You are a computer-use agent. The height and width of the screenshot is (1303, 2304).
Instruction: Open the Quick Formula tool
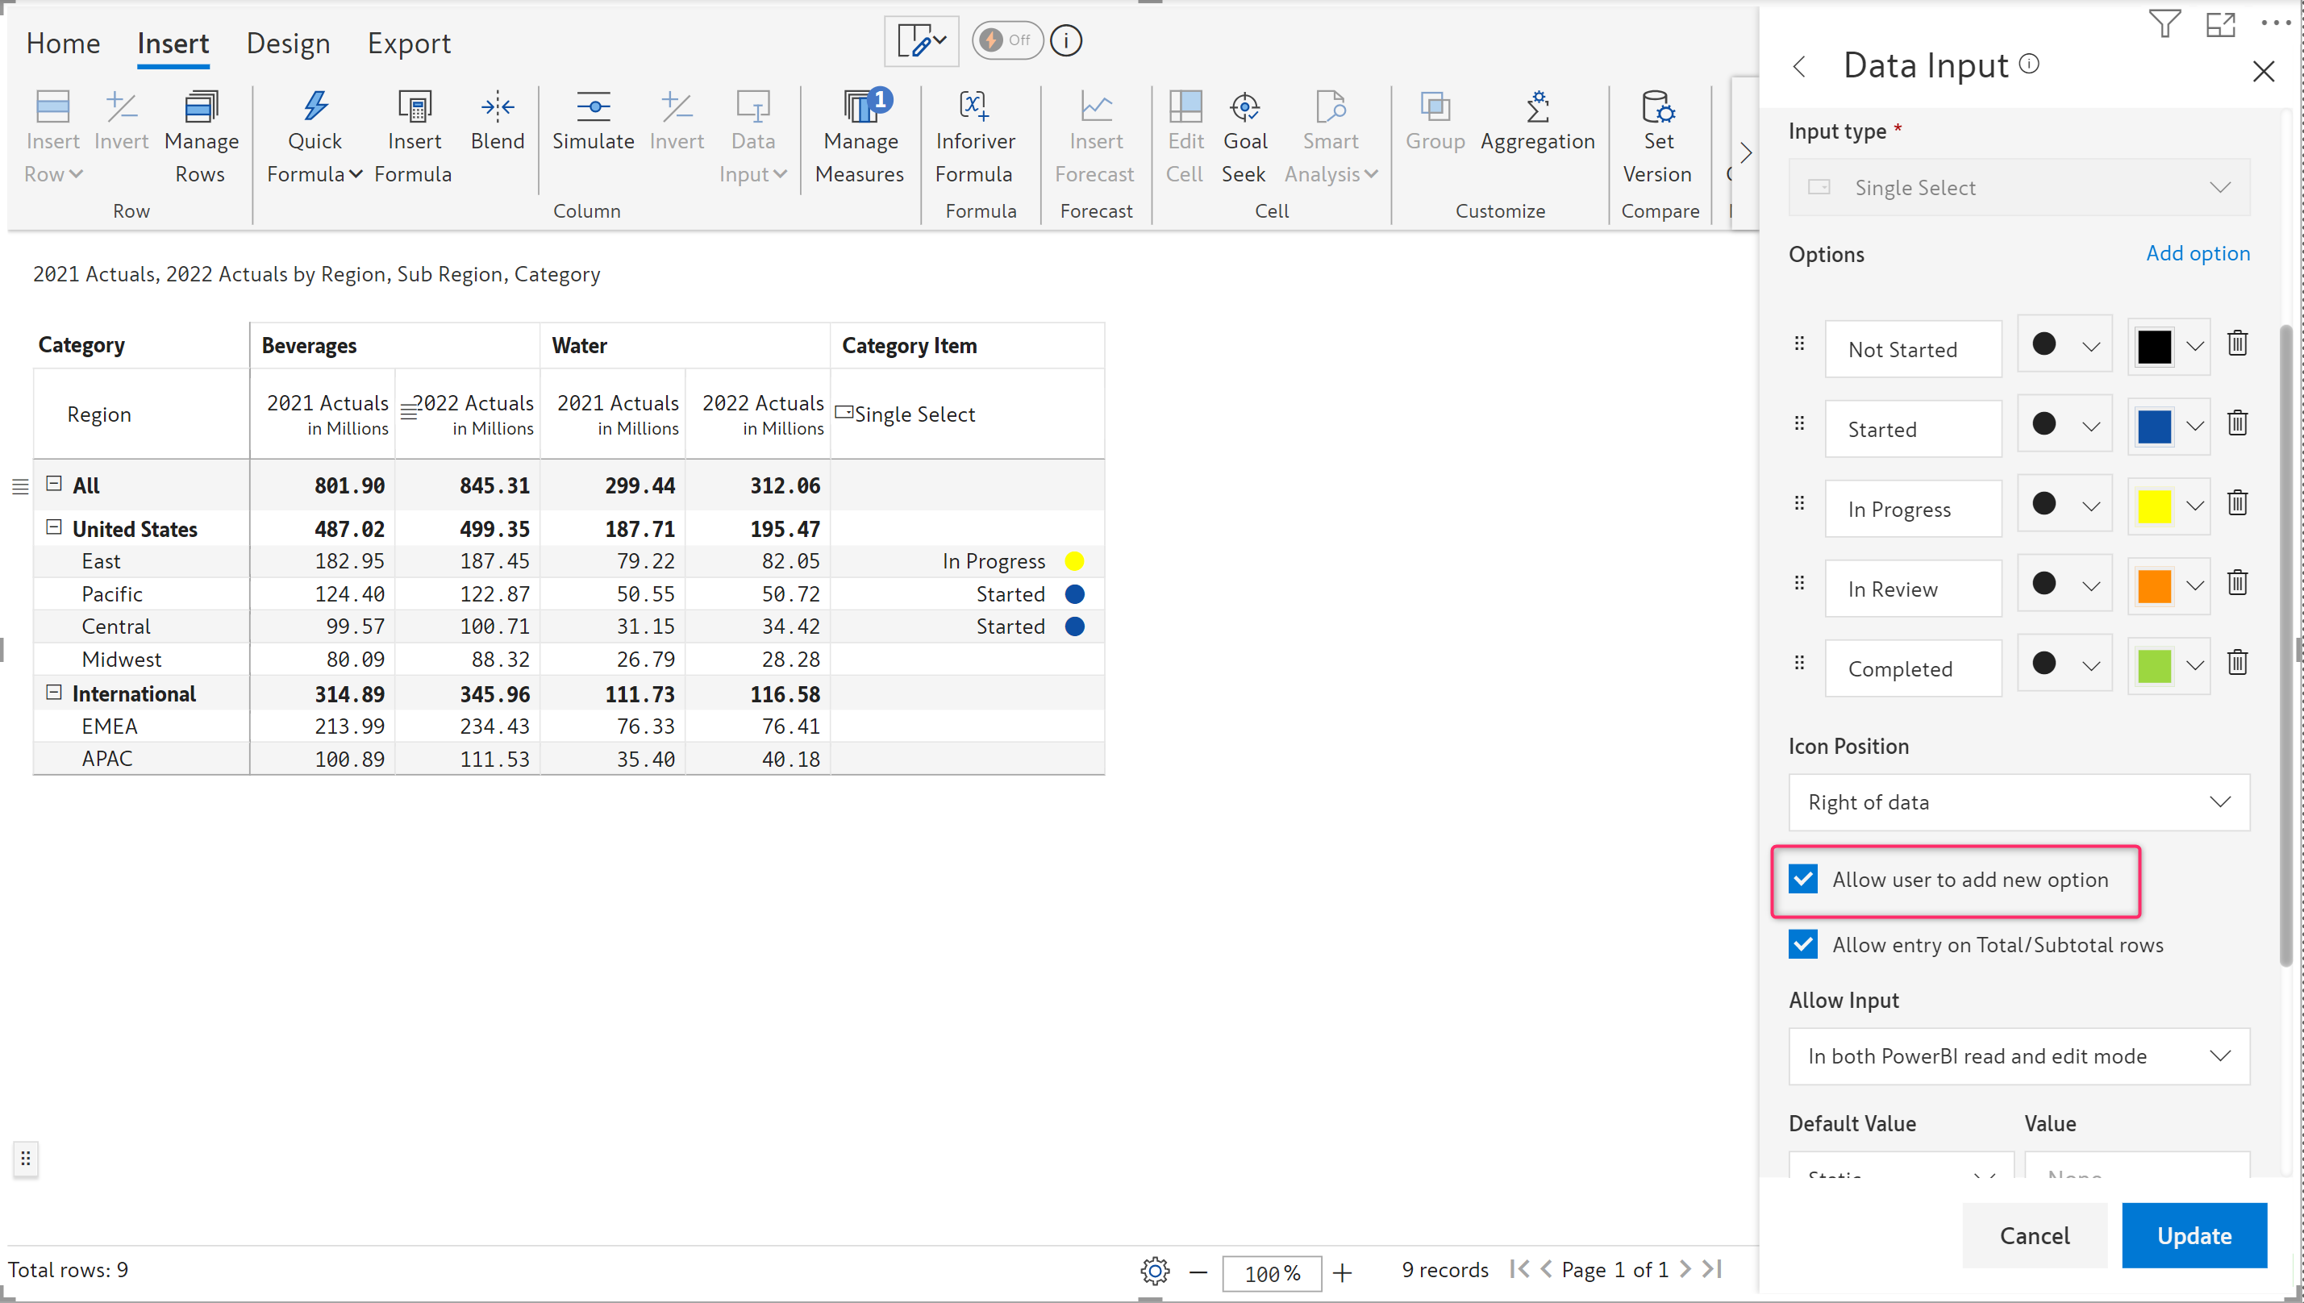coord(314,108)
